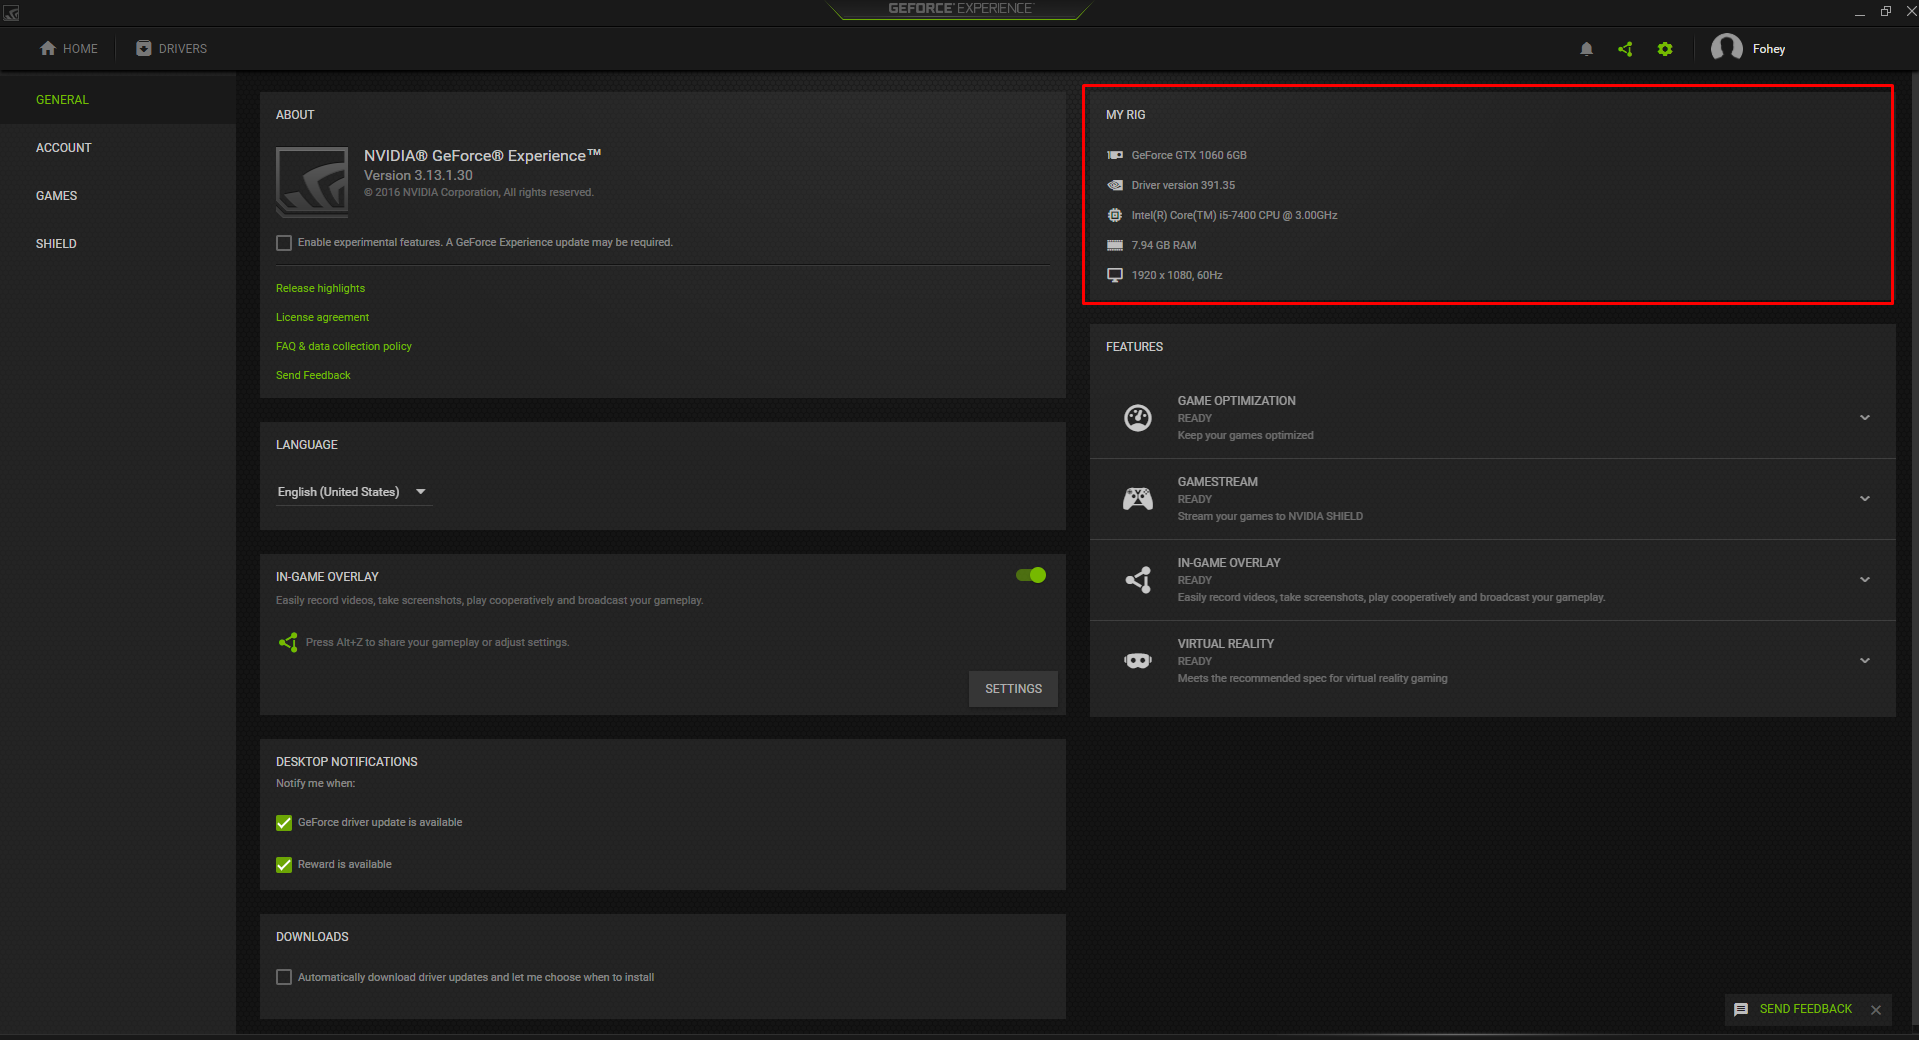
Task: Click the Drivers download icon
Action: coord(144,48)
